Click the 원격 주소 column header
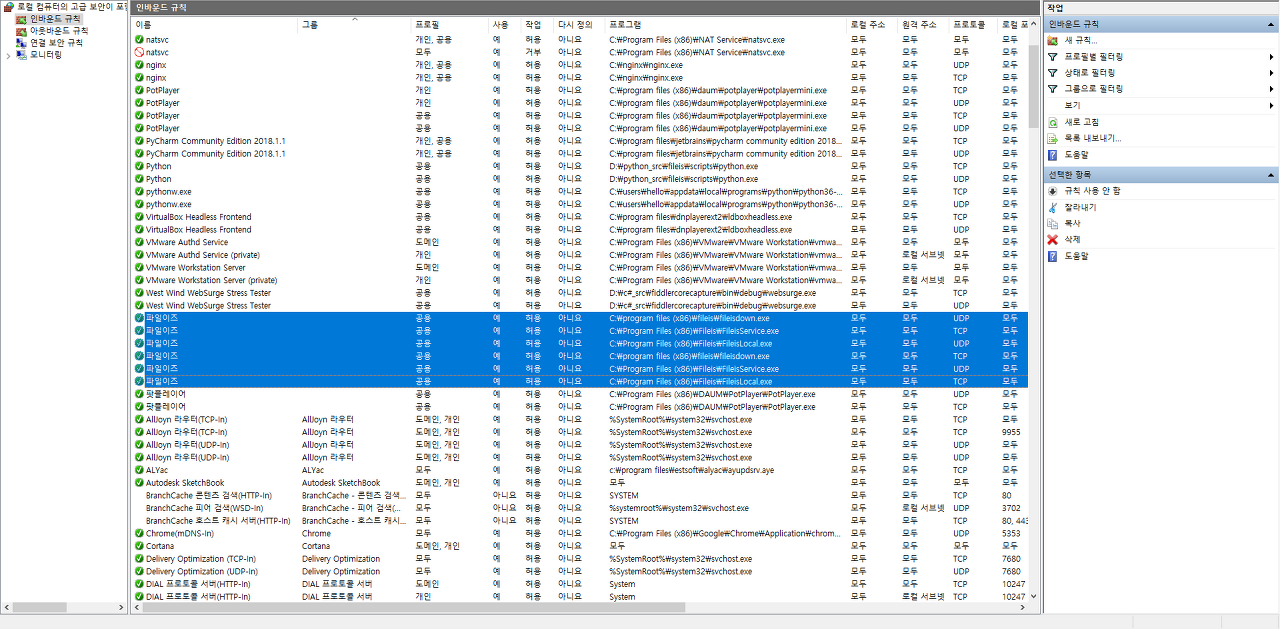Viewport: 1280px width, 629px height. pos(923,24)
